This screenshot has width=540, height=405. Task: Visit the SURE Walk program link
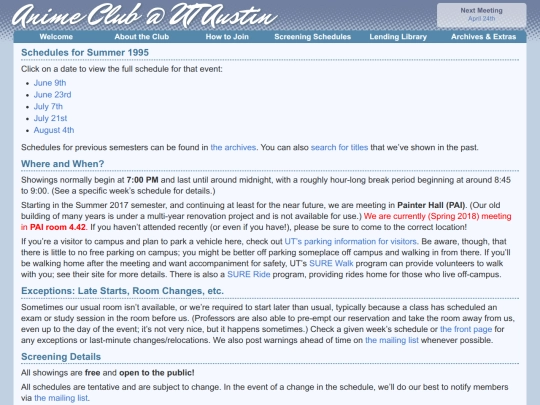coord(331,263)
